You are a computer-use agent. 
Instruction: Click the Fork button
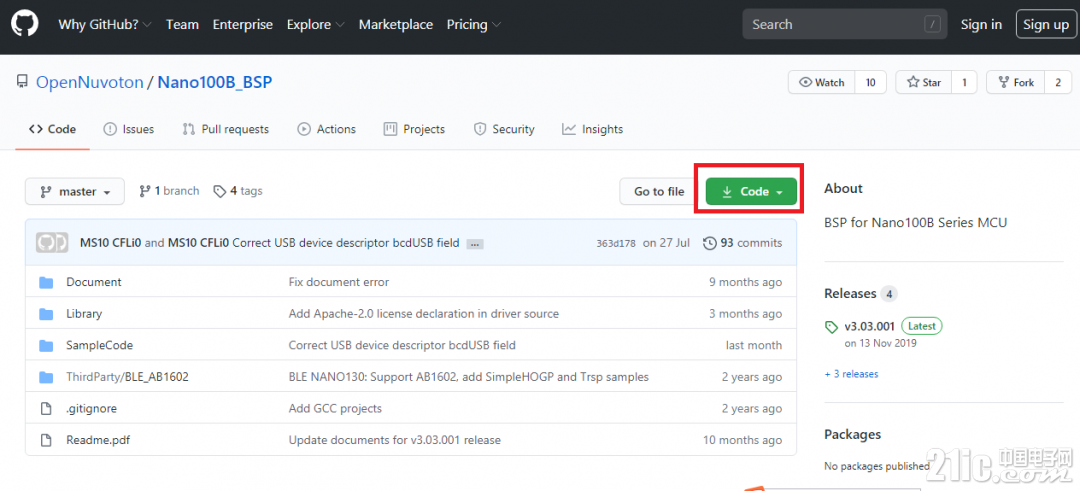pos(1016,83)
